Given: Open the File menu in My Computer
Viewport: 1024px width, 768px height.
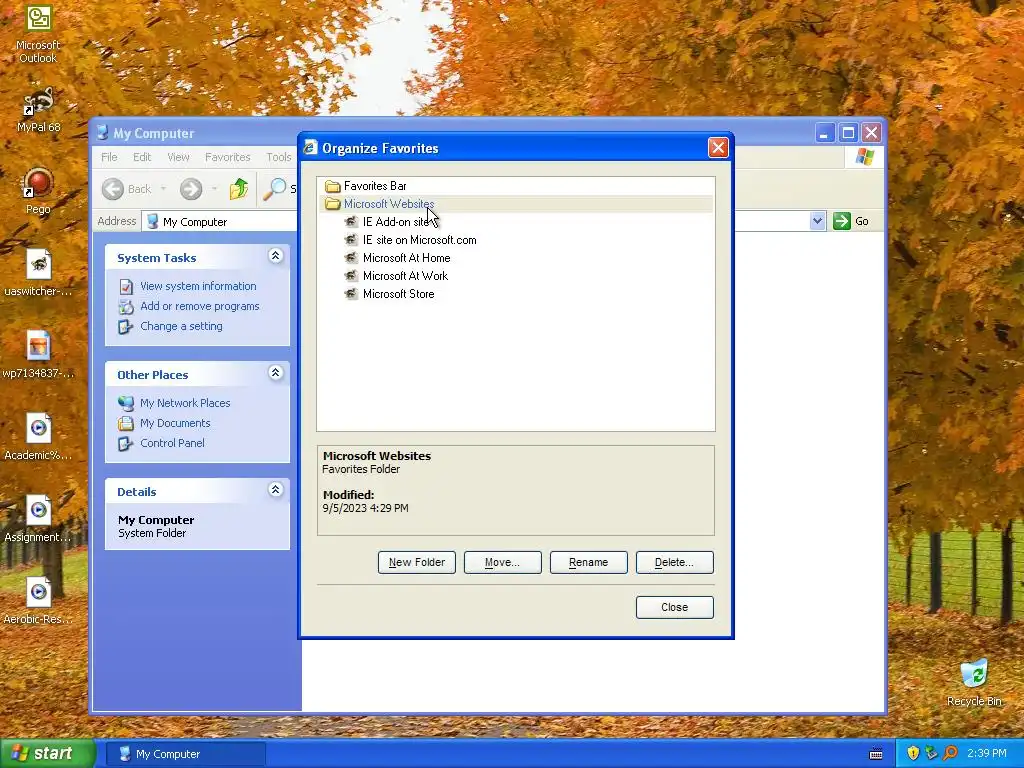Looking at the screenshot, I should click(109, 157).
